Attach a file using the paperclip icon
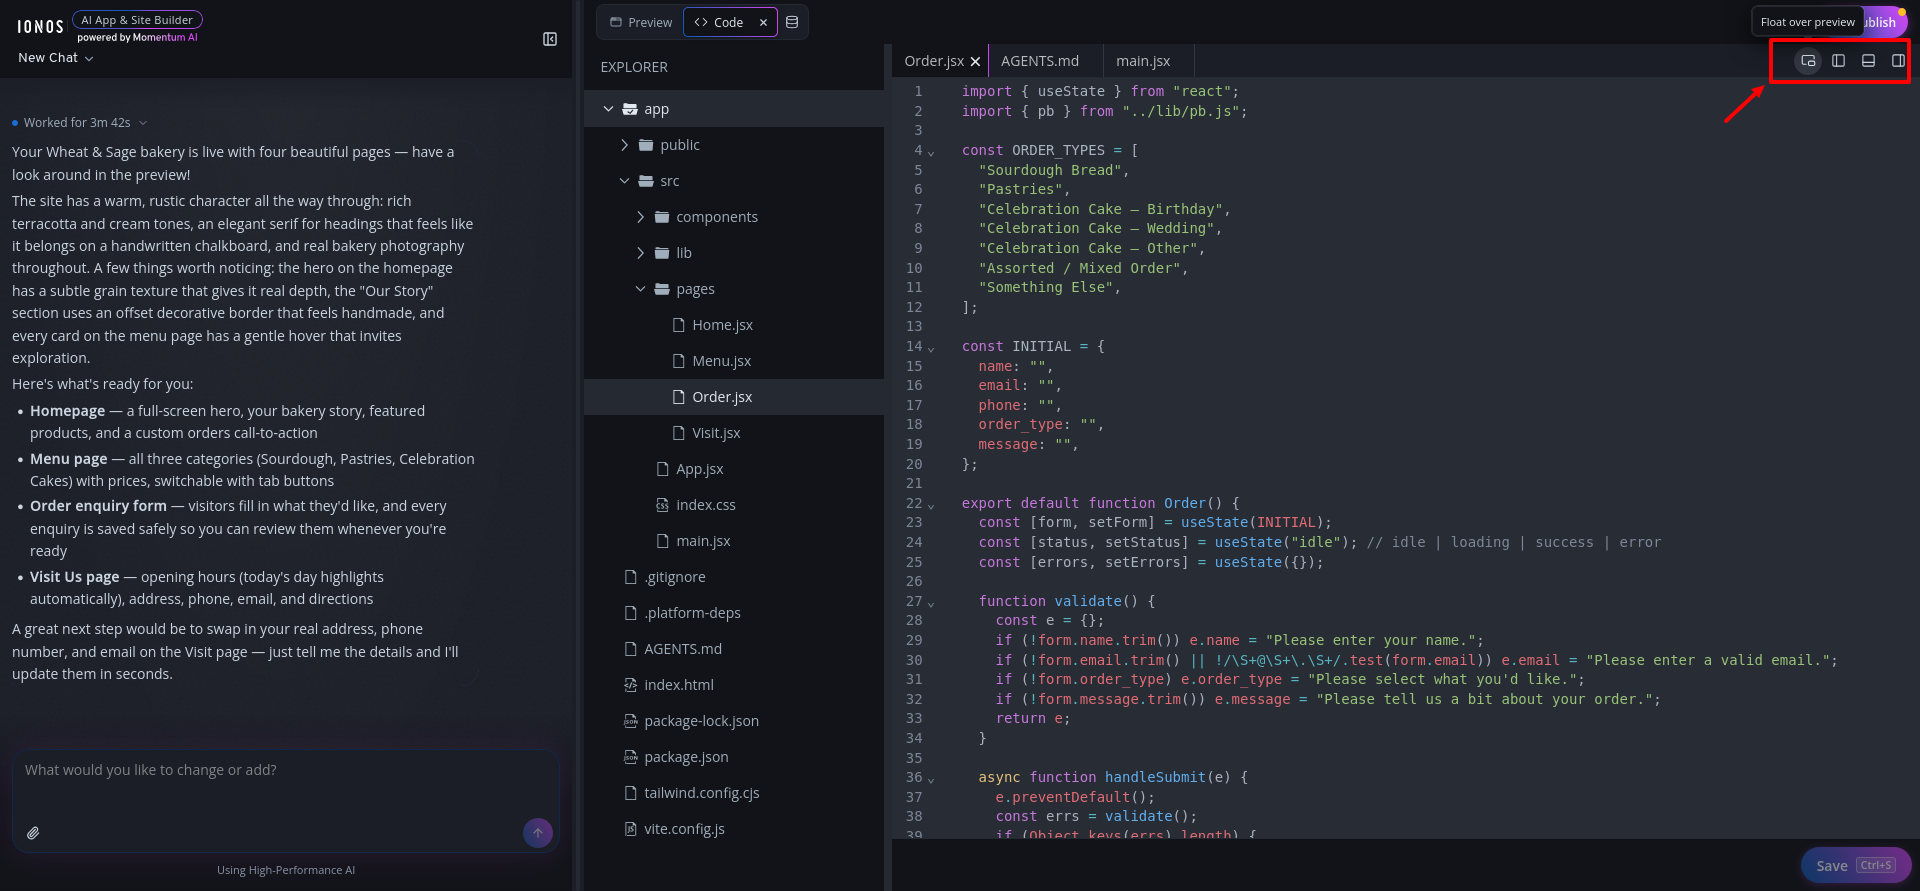 (33, 833)
